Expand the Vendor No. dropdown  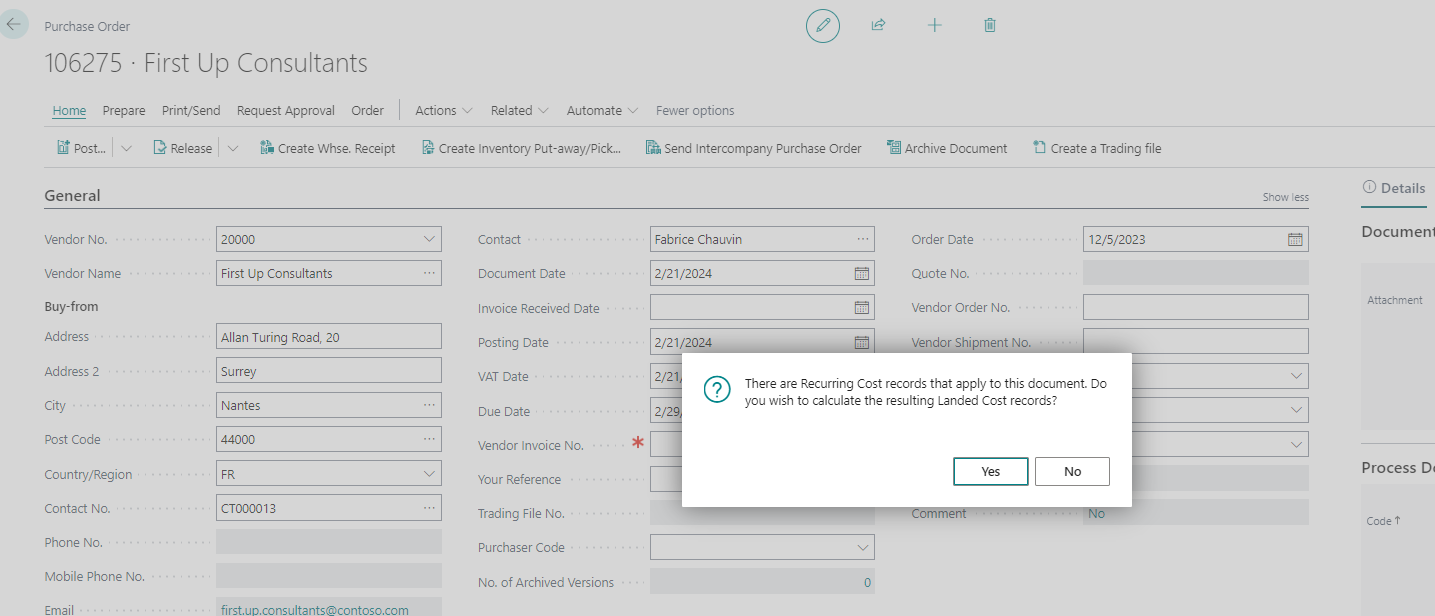coord(429,240)
